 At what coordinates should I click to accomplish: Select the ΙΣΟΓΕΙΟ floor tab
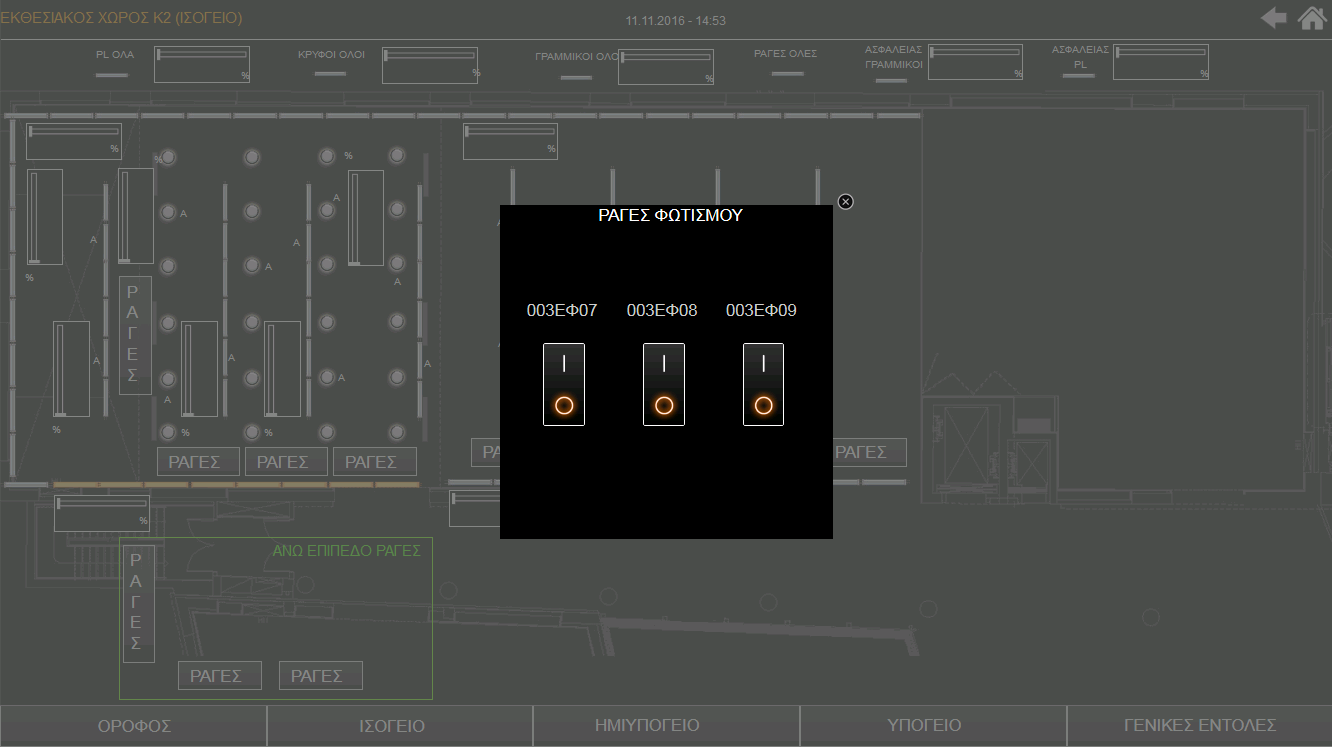tap(400, 726)
